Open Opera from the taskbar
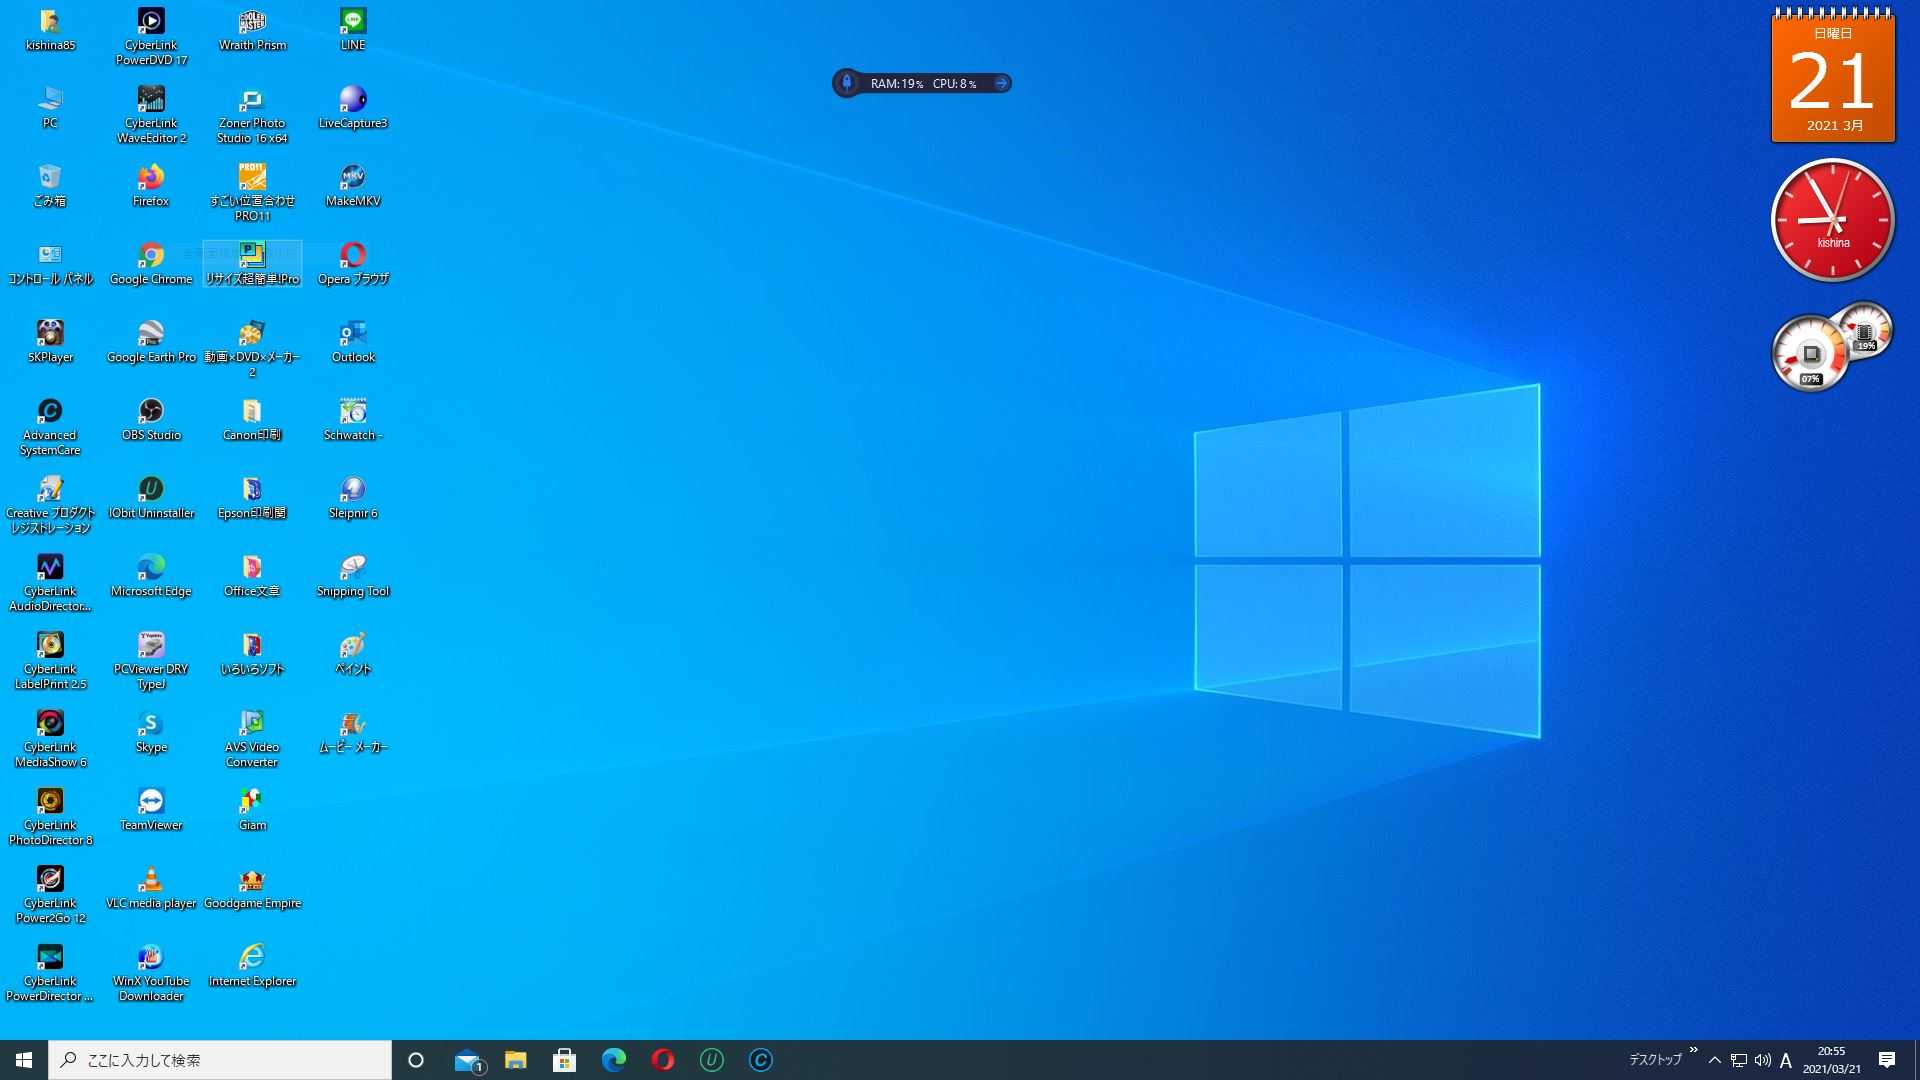Viewport: 1920px width, 1080px height. point(662,1060)
